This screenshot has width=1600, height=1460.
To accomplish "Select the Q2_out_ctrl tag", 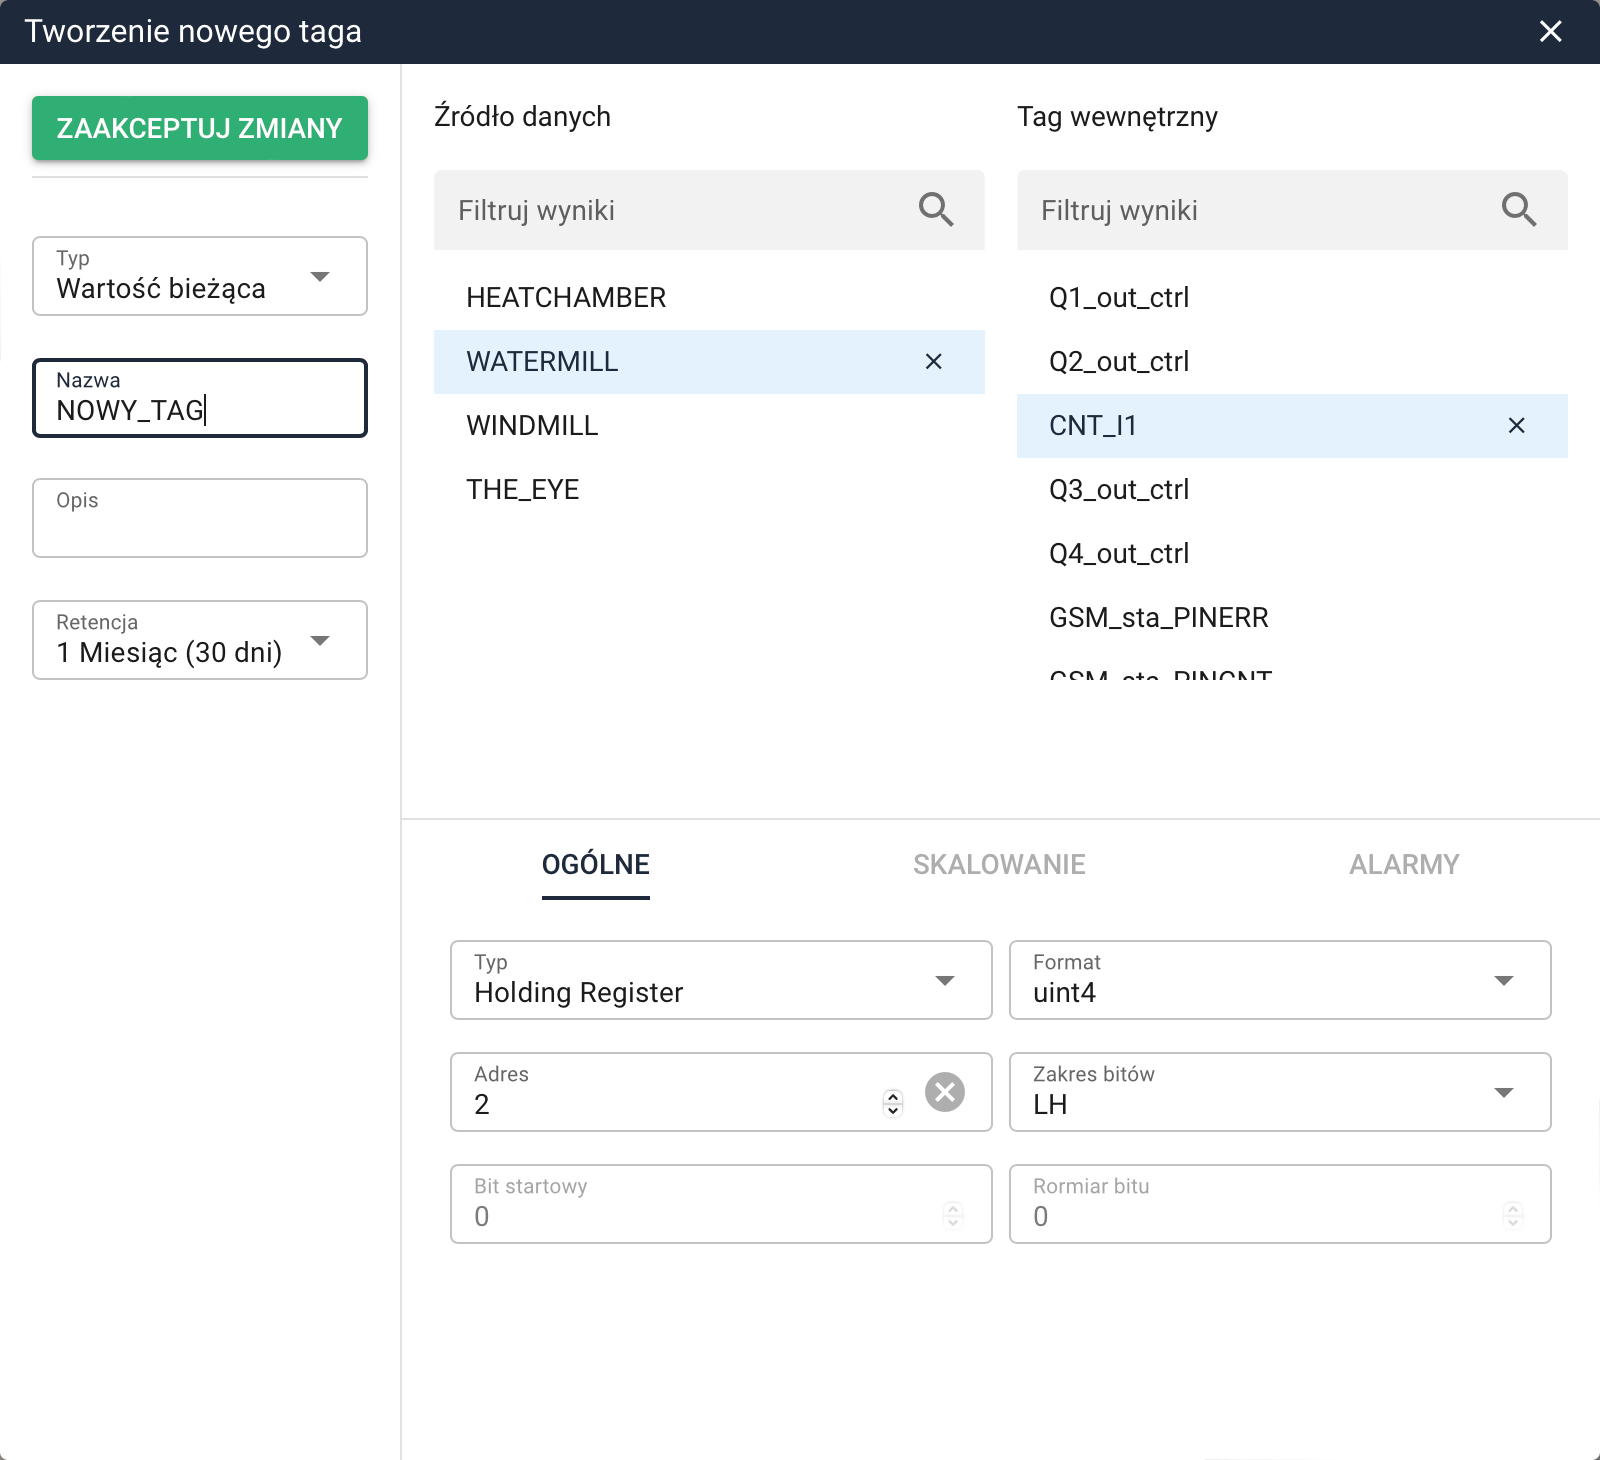I will [x=1292, y=362].
